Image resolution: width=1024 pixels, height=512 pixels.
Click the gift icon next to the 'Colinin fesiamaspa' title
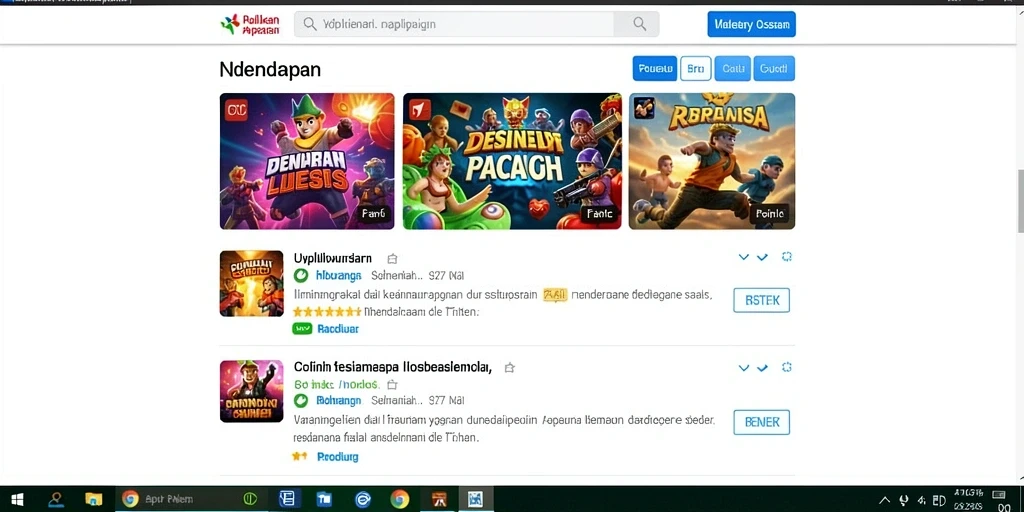tap(509, 368)
